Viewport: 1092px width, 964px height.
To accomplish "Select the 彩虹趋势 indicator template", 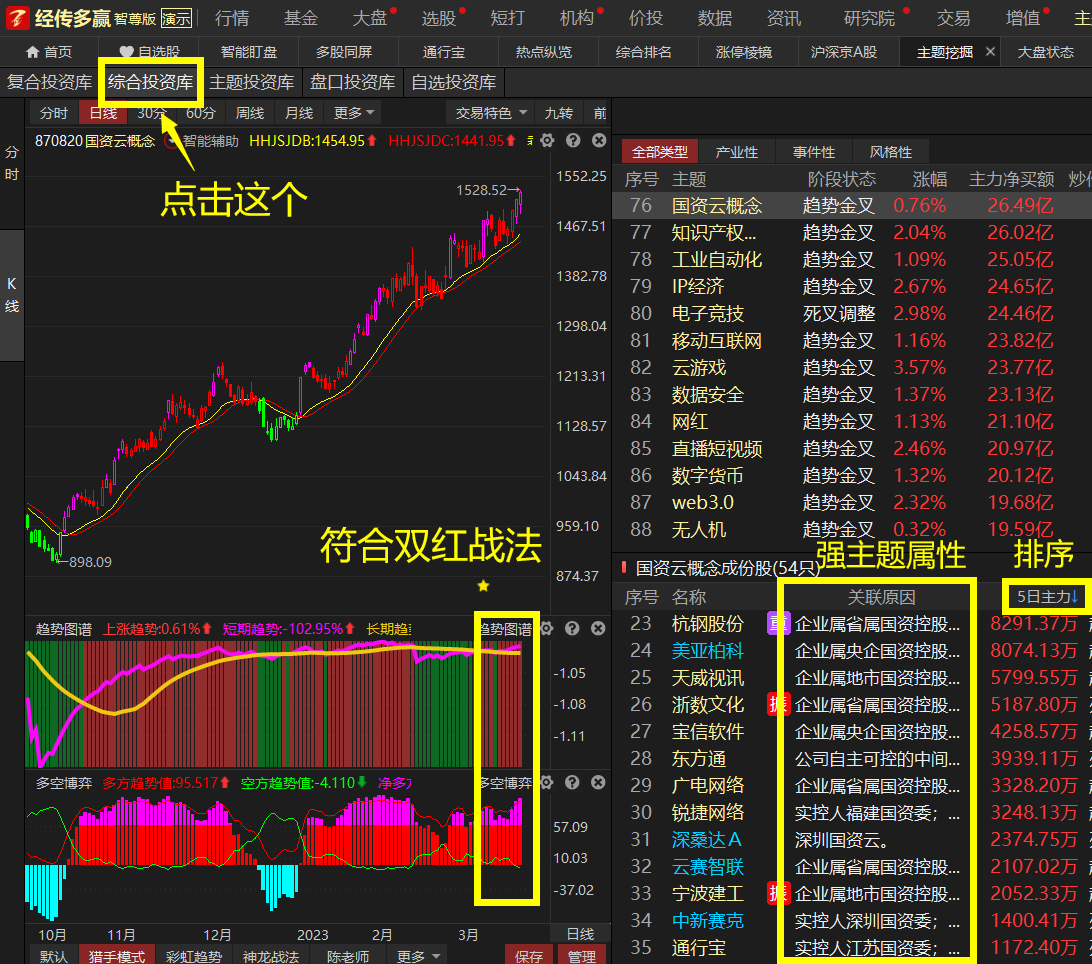I will coord(194,956).
